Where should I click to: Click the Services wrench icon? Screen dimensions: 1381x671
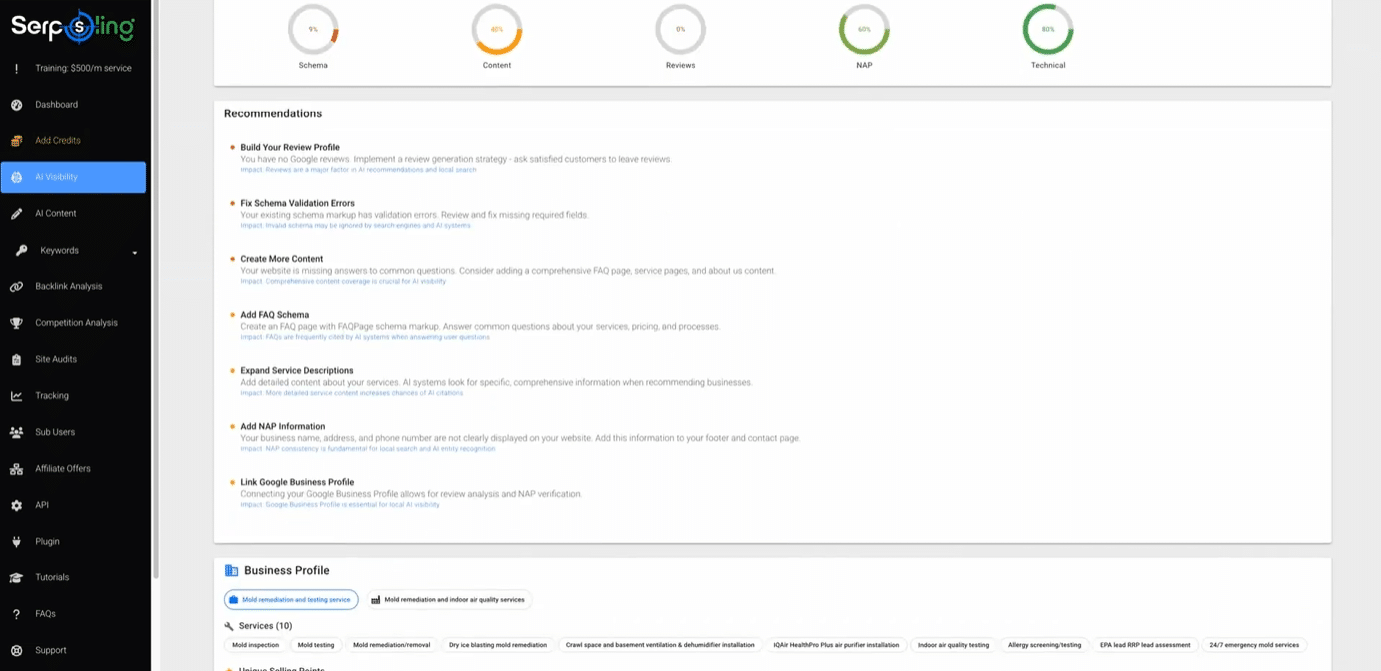coord(229,626)
